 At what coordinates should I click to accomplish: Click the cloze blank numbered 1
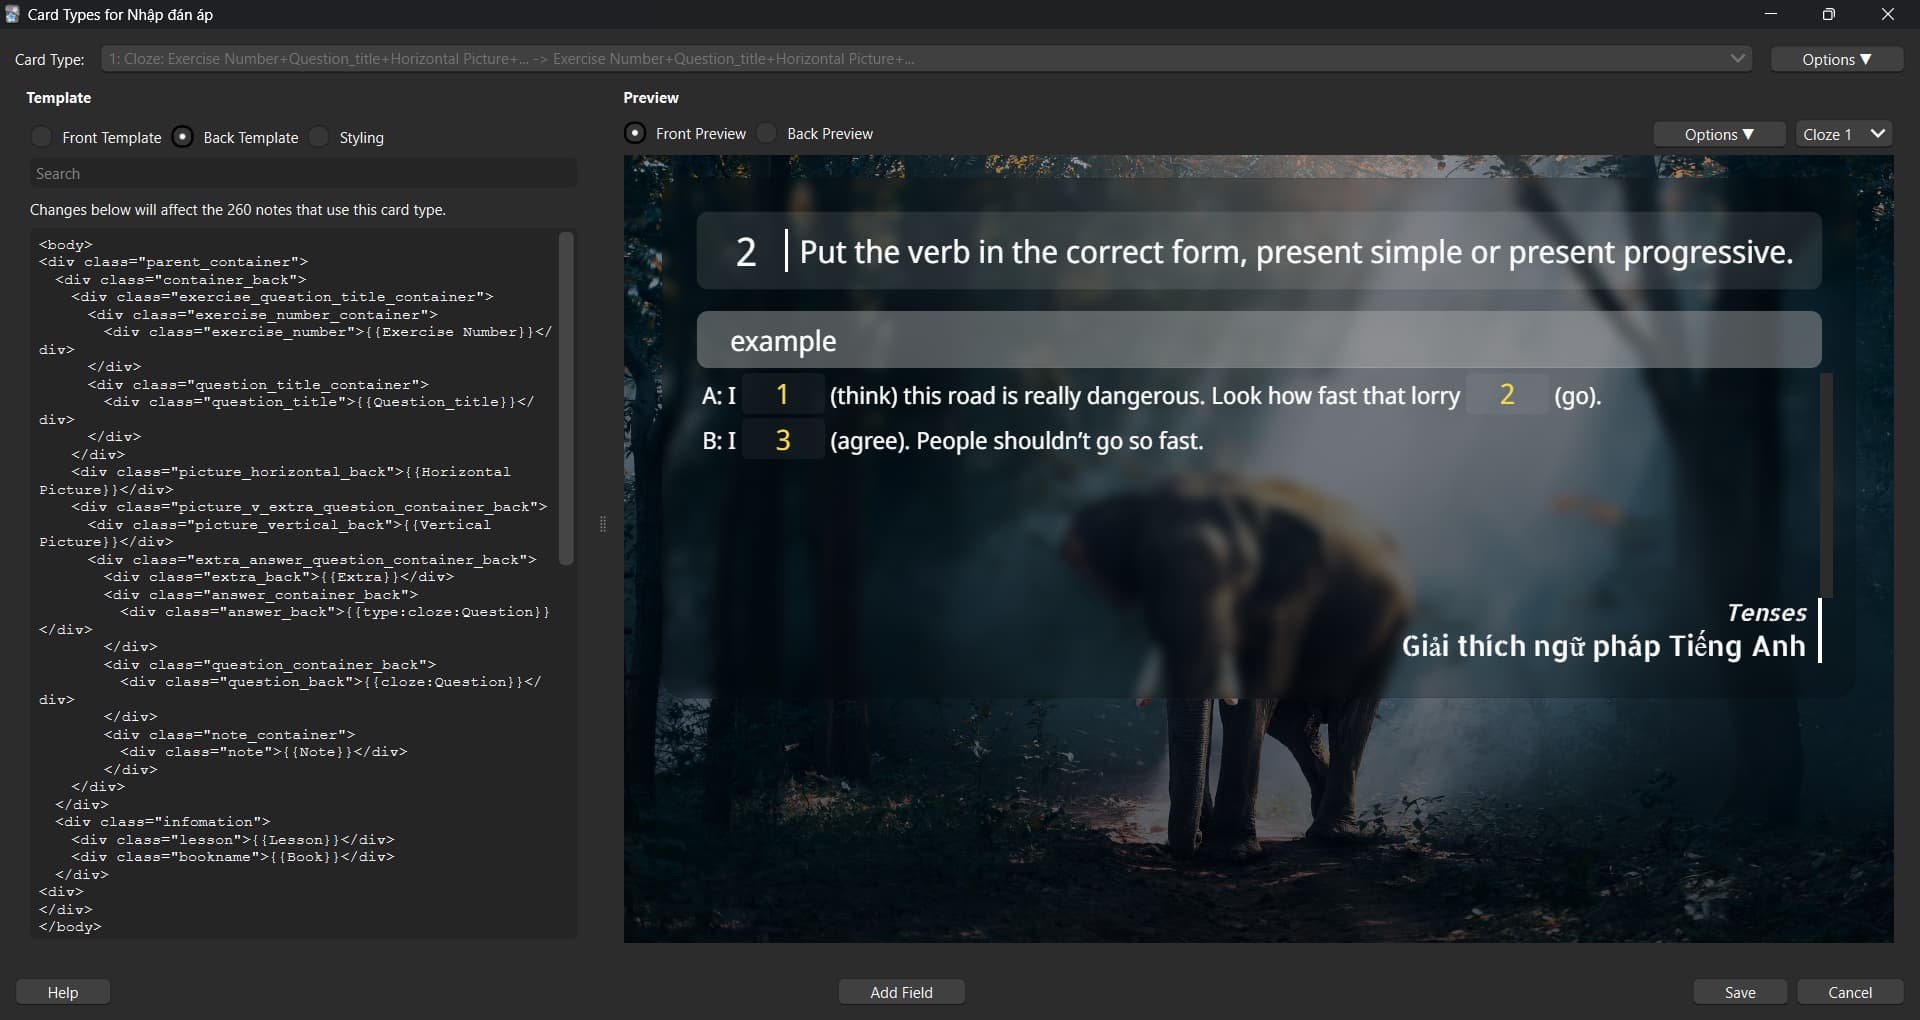pyautogui.click(x=783, y=395)
